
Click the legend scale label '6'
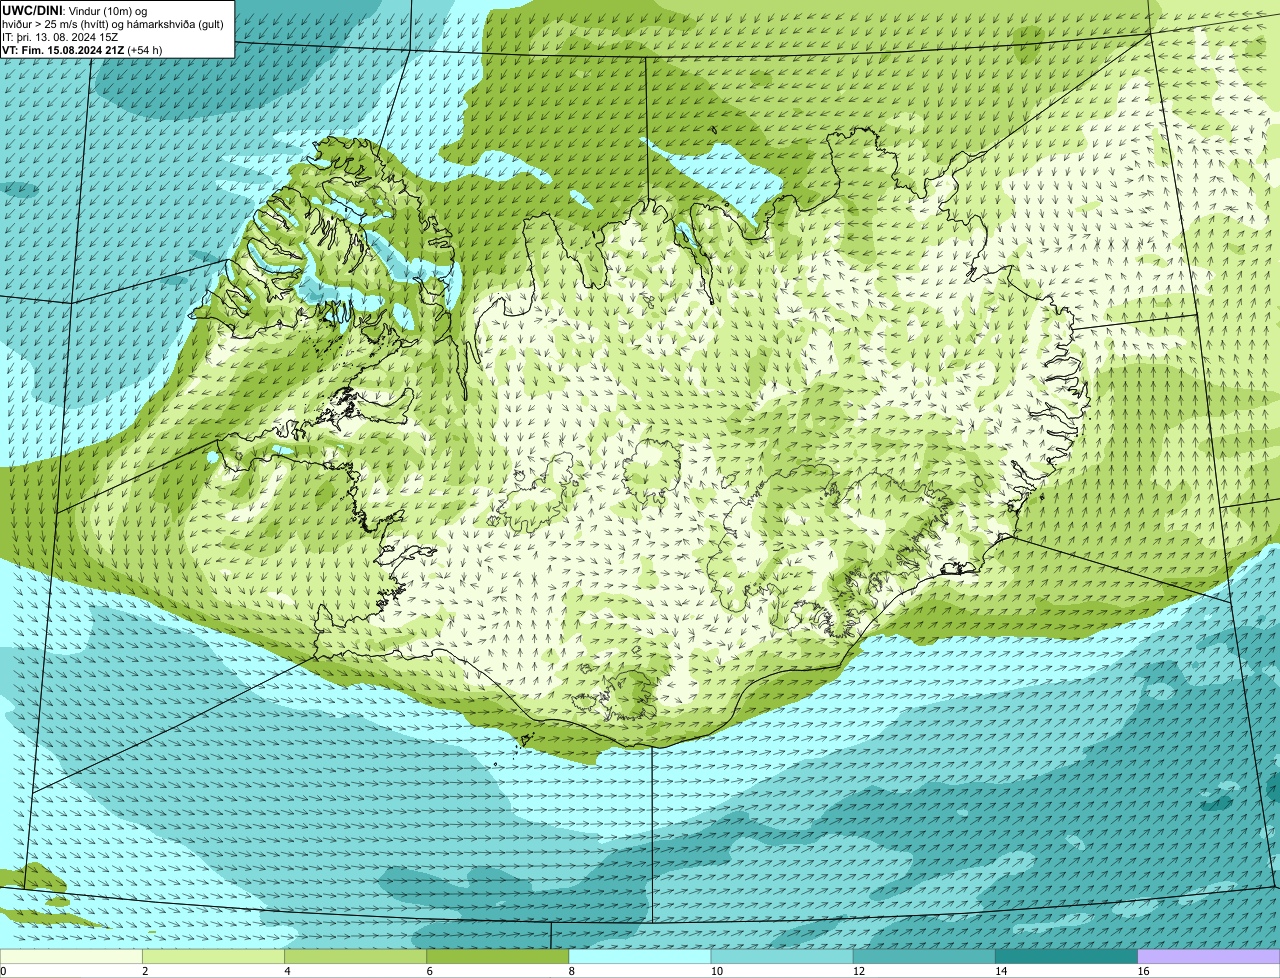(x=429, y=971)
